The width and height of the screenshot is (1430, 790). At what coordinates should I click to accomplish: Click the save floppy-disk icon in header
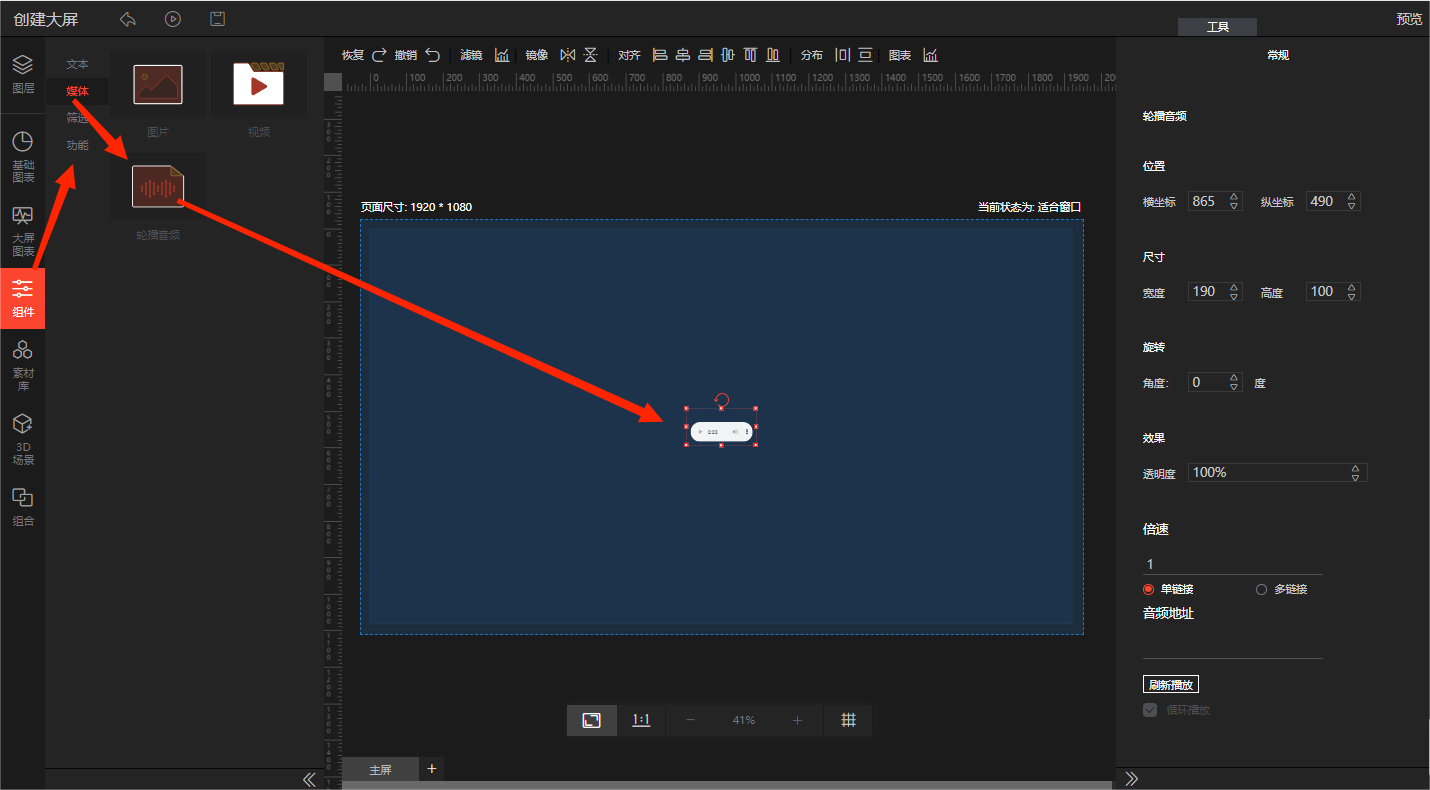click(x=217, y=19)
